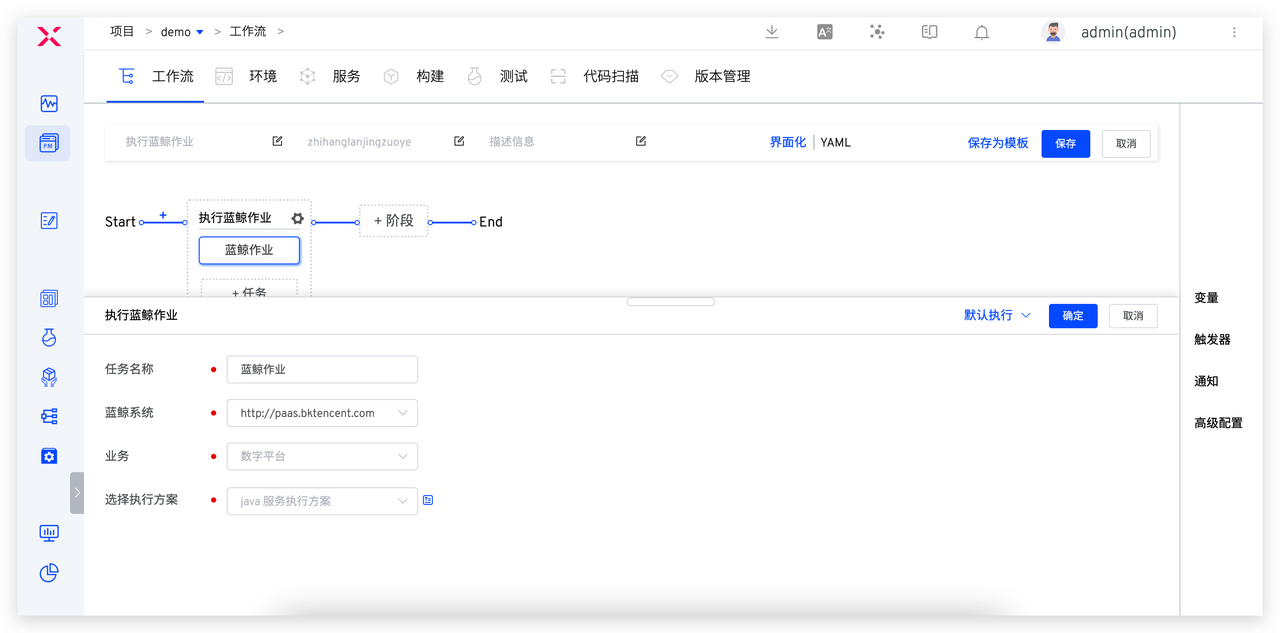Click the admin user avatar
The height and width of the screenshot is (633, 1280).
coord(1053,32)
